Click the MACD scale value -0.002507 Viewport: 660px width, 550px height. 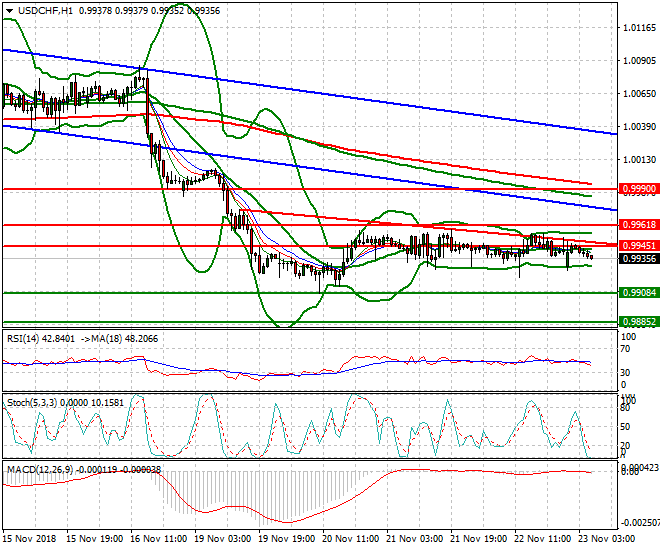click(x=641, y=523)
